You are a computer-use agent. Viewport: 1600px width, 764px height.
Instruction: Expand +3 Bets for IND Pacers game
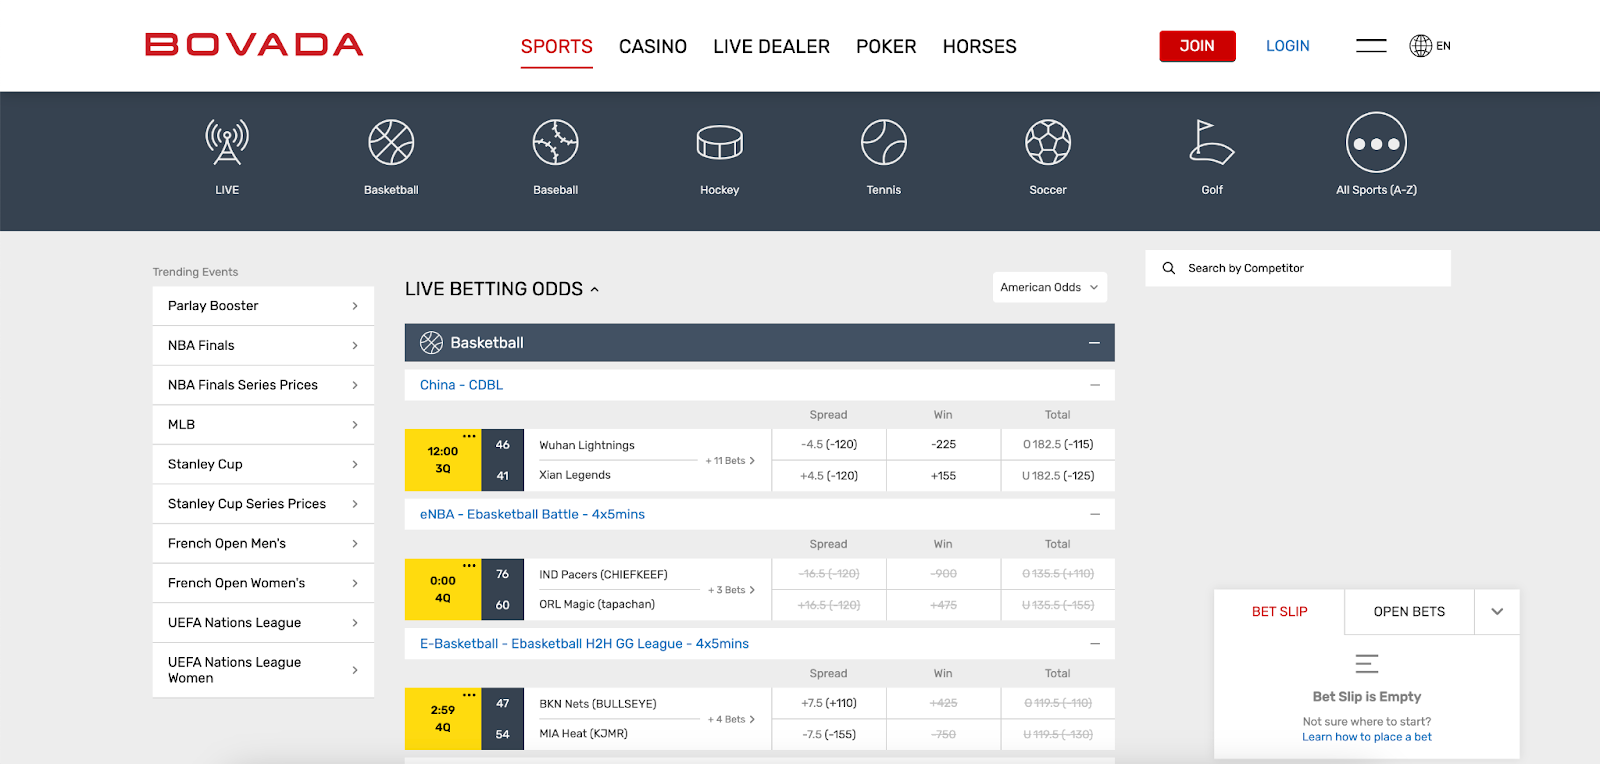[x=731, y=590]
